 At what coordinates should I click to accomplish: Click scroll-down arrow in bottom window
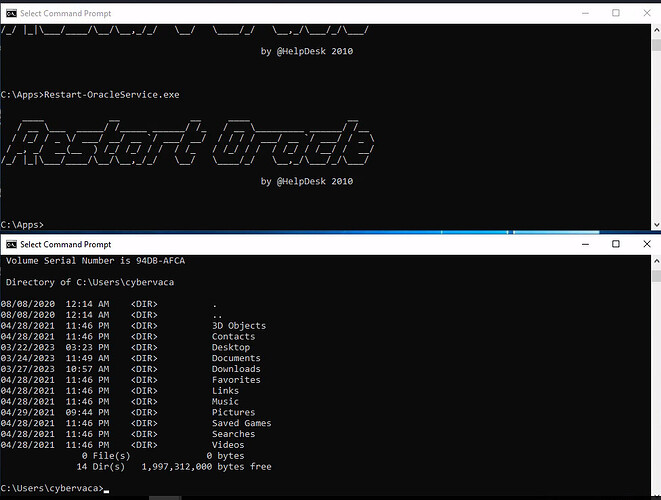[x=654, y=492]
